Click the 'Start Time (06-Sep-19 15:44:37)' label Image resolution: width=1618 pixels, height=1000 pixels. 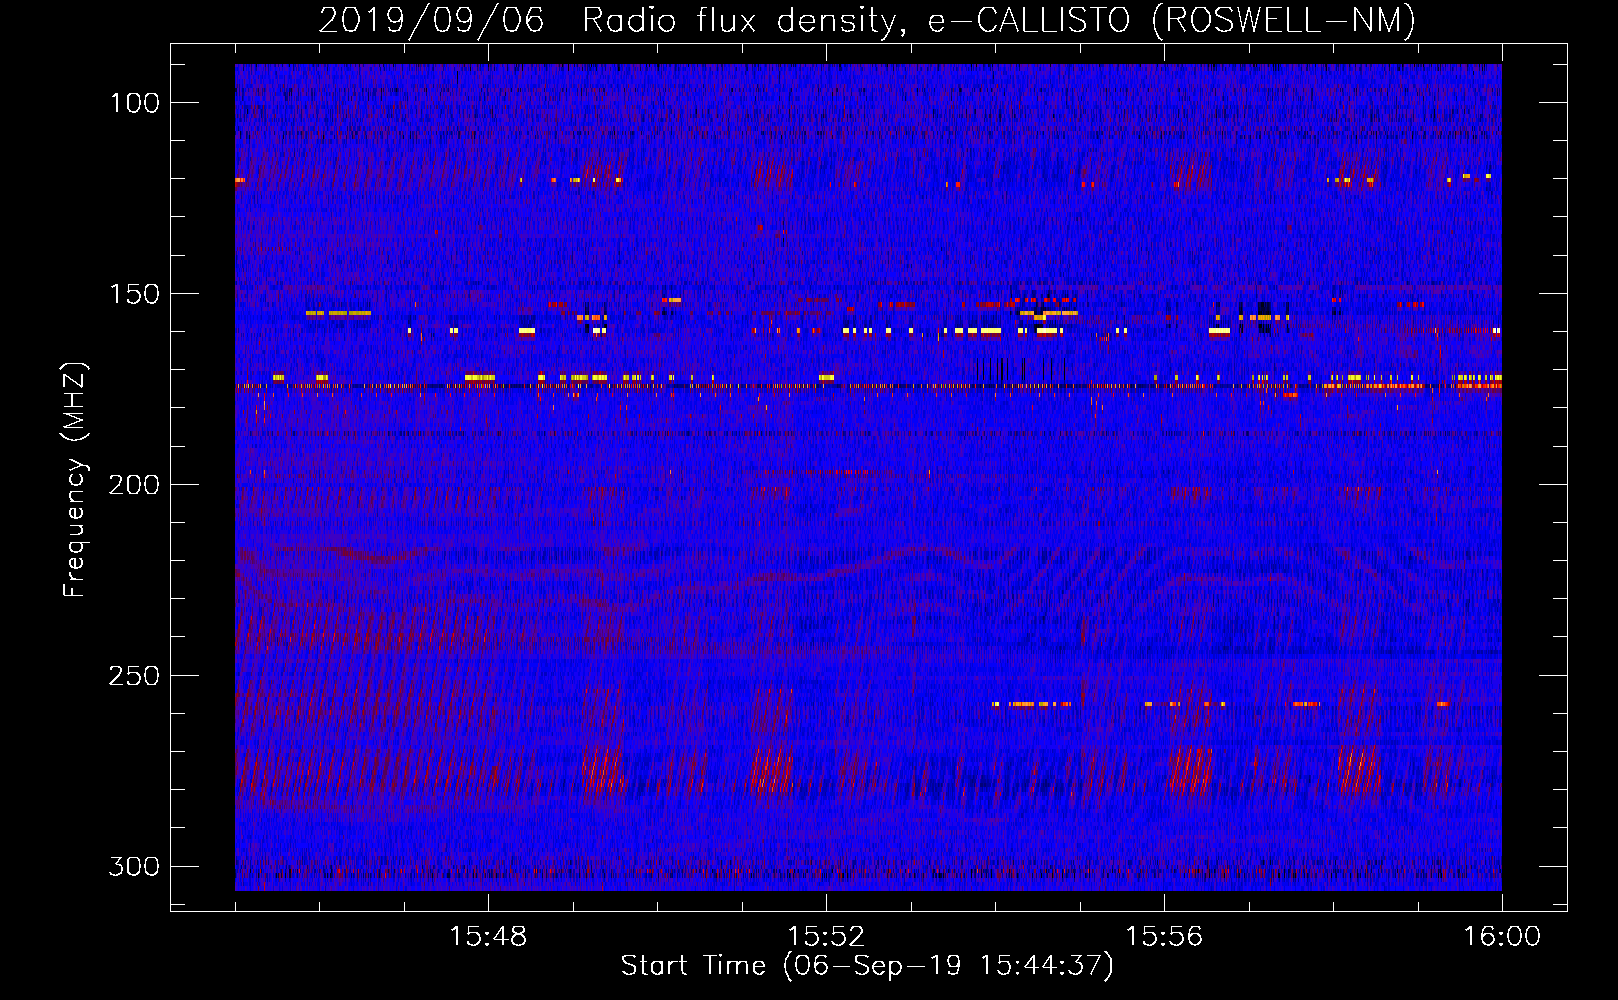tap(867, 966)
